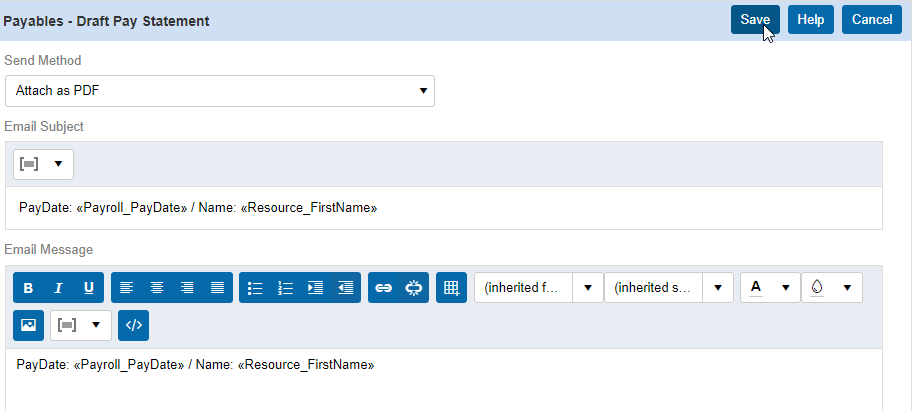Click the Save button
912x411 pixels.
click(x=755, y=20)
